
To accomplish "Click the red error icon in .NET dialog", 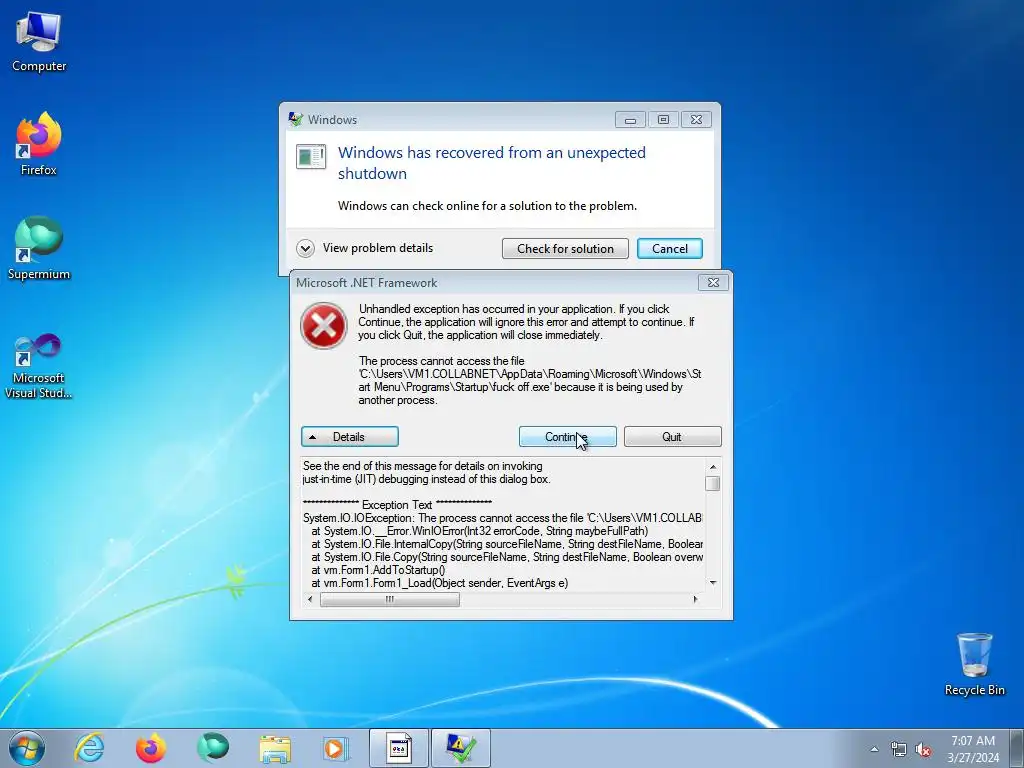I will pos(324,326).
